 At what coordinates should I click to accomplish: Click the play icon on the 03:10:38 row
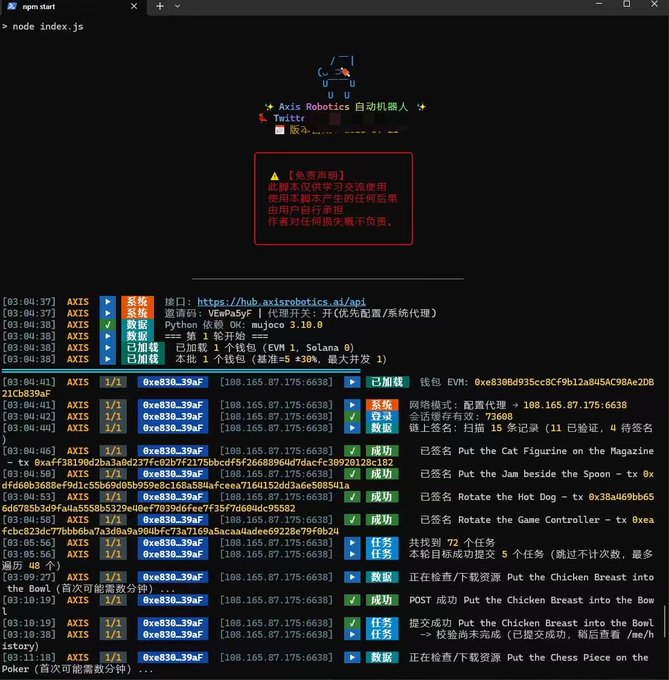click(352, 634)
